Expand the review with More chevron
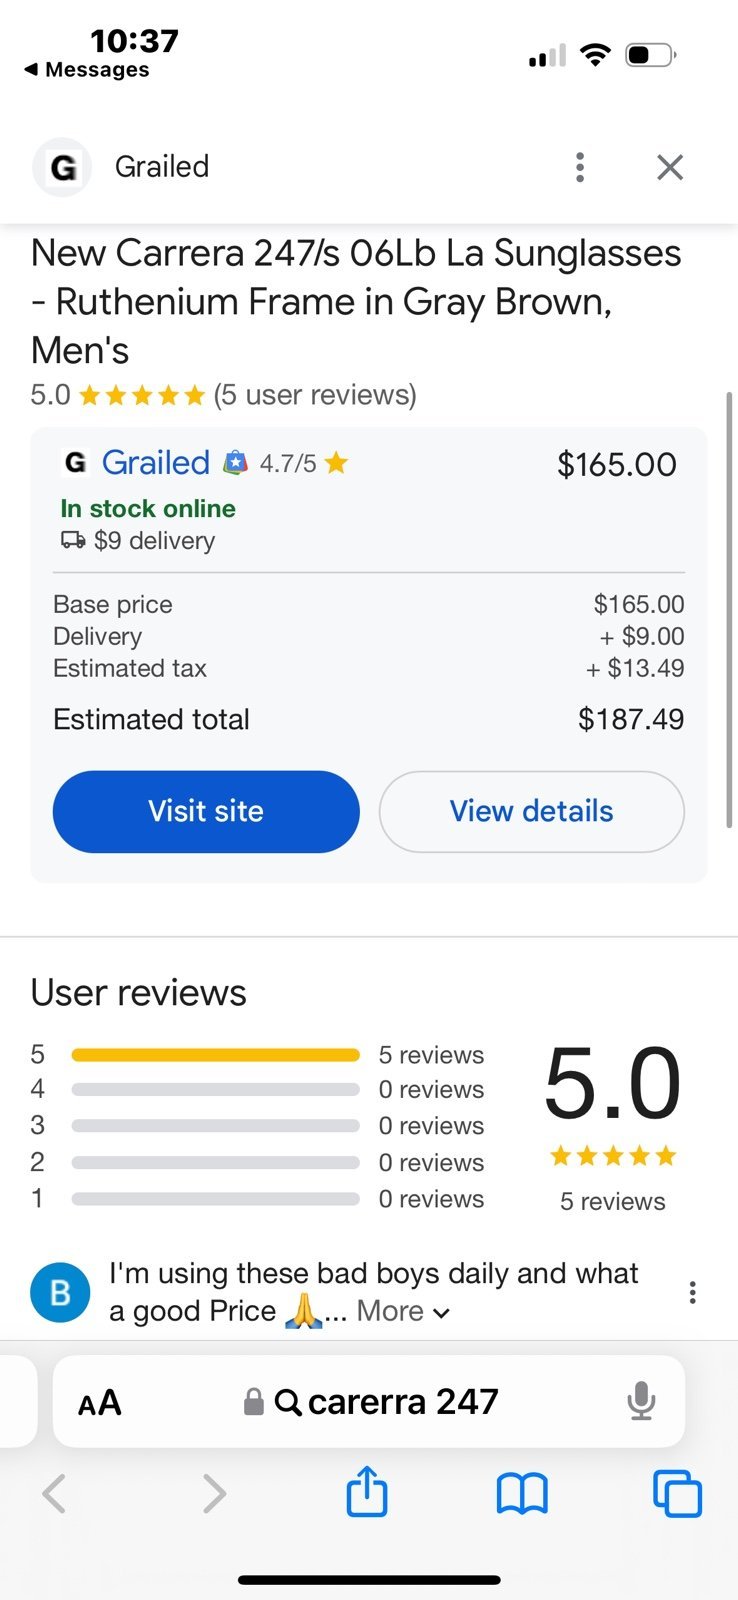Screen dimensions: 738x1600 click(404, 1311)
